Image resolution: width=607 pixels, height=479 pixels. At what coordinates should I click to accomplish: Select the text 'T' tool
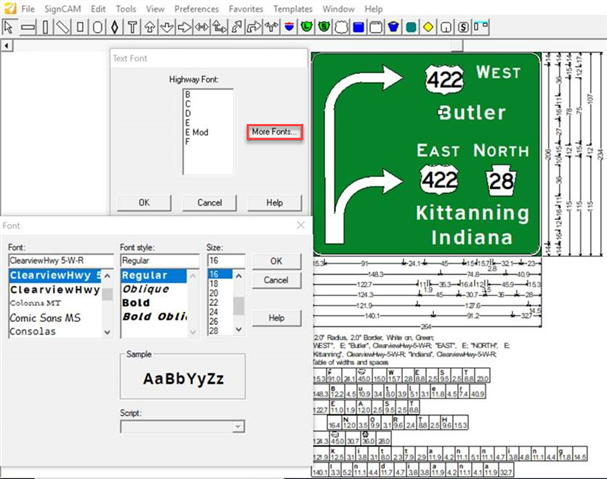pyautogui.click(x=132, y=26)
